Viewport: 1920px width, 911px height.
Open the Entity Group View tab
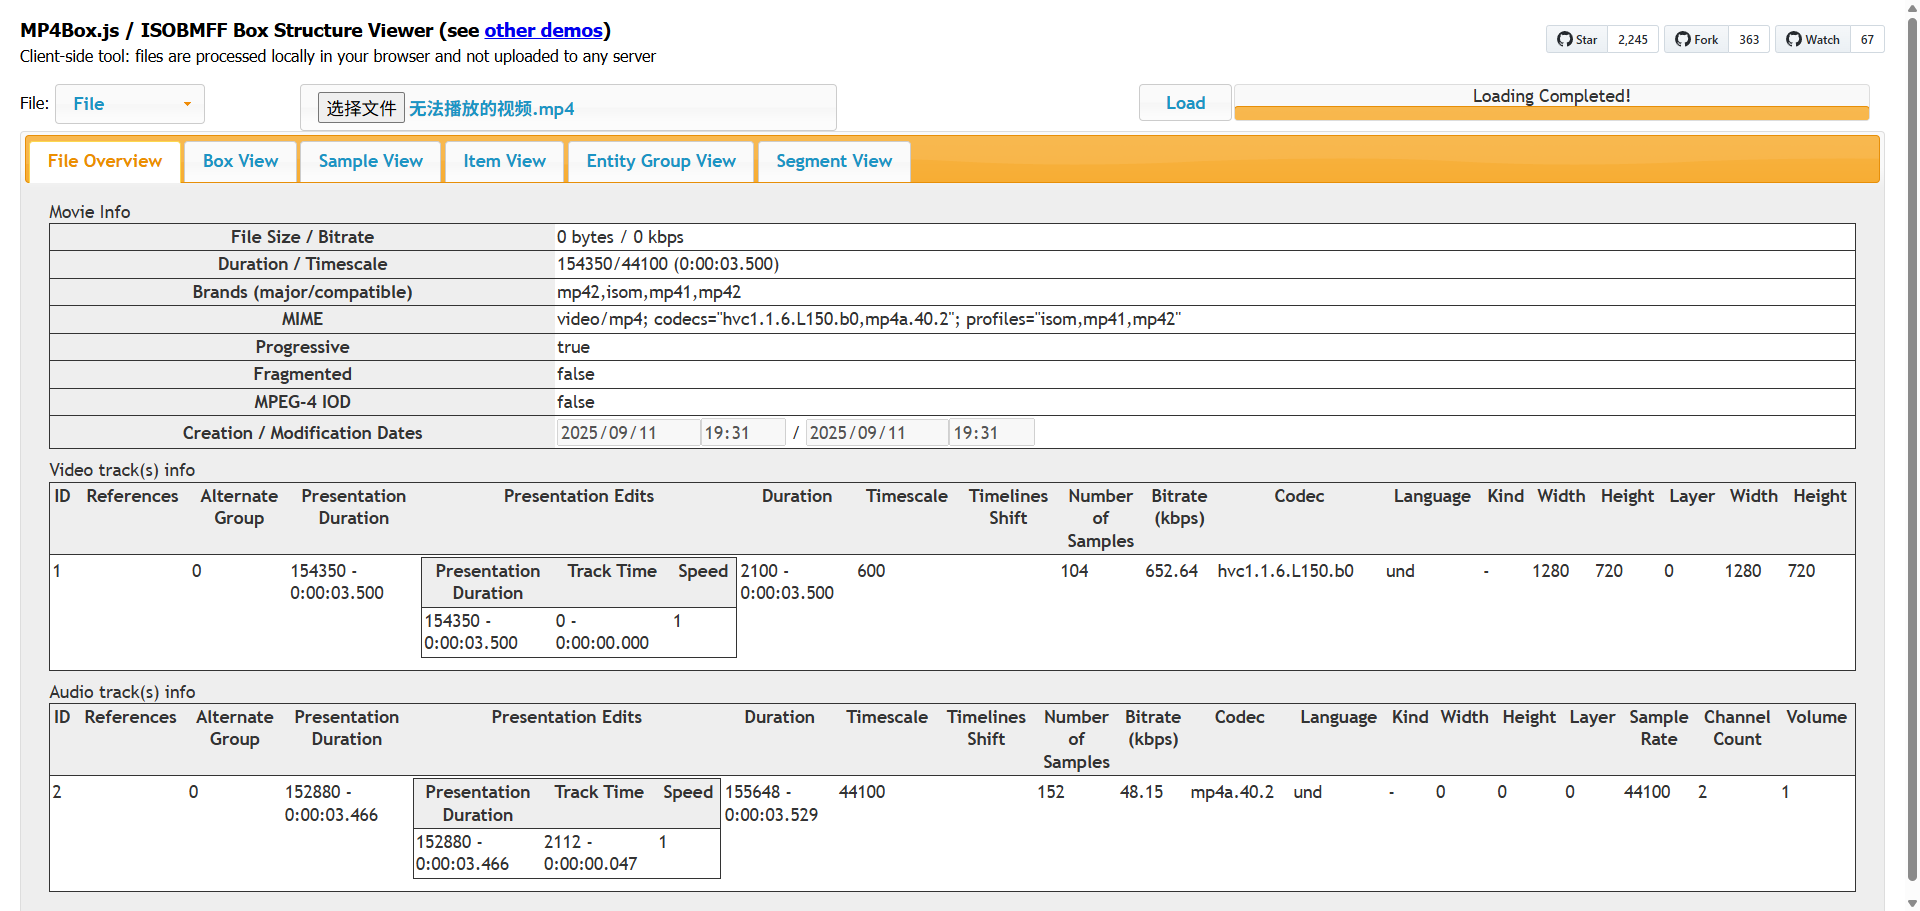click(x=661, y=161)
